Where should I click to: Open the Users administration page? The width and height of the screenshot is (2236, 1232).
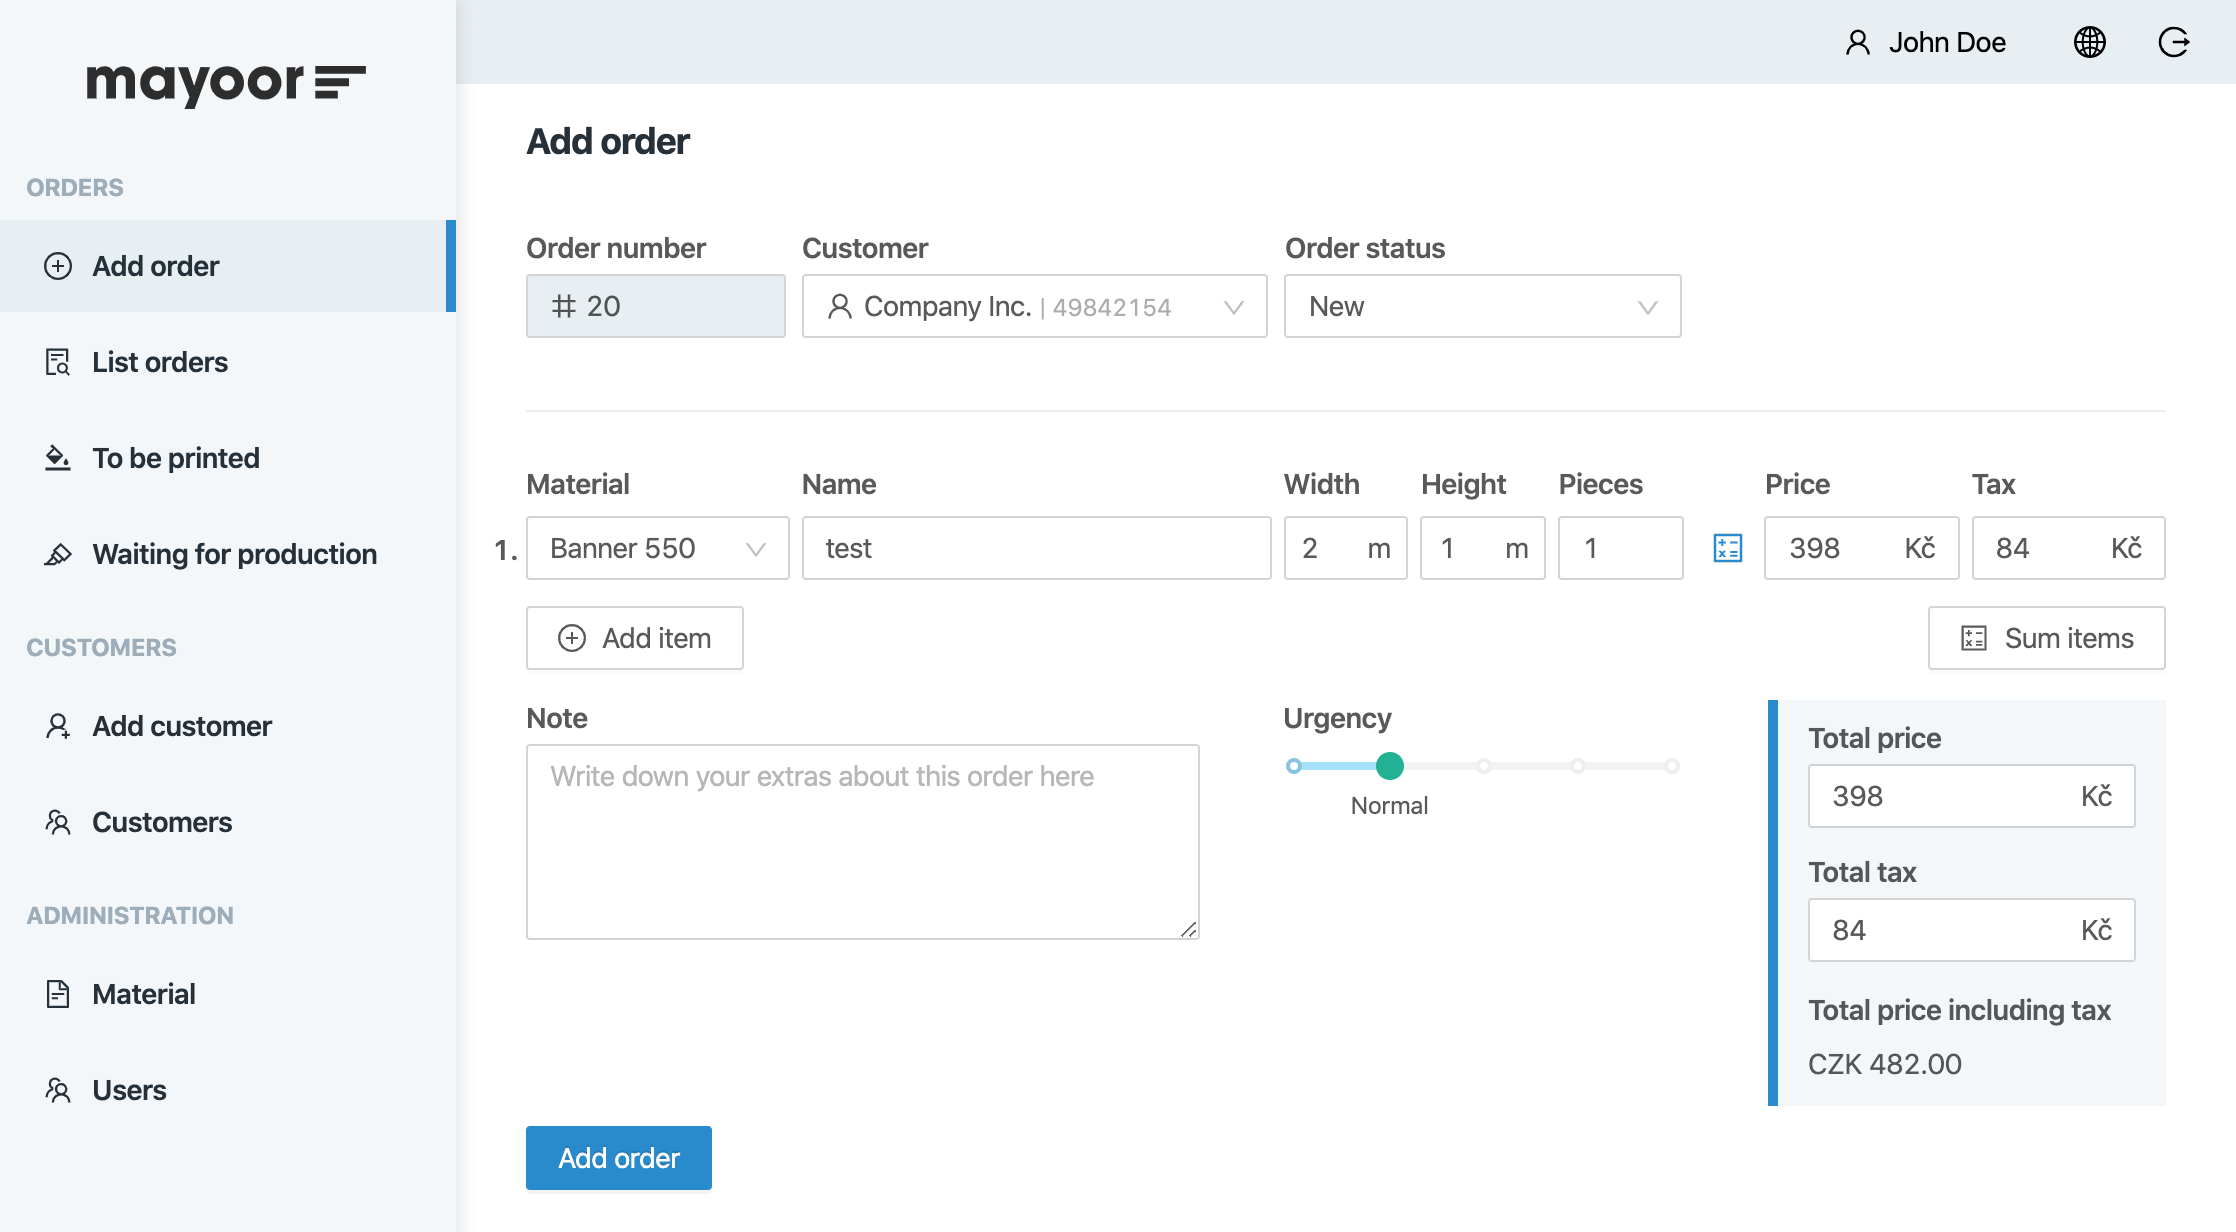click(129, 1090)
